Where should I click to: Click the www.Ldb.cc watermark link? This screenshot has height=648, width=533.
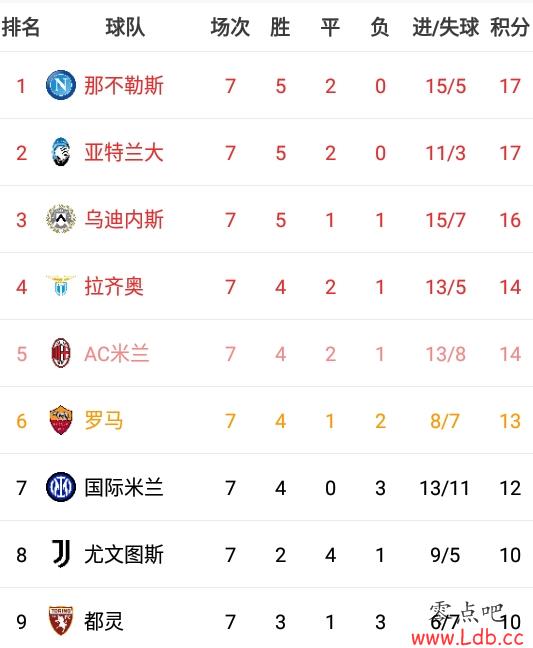467,638
